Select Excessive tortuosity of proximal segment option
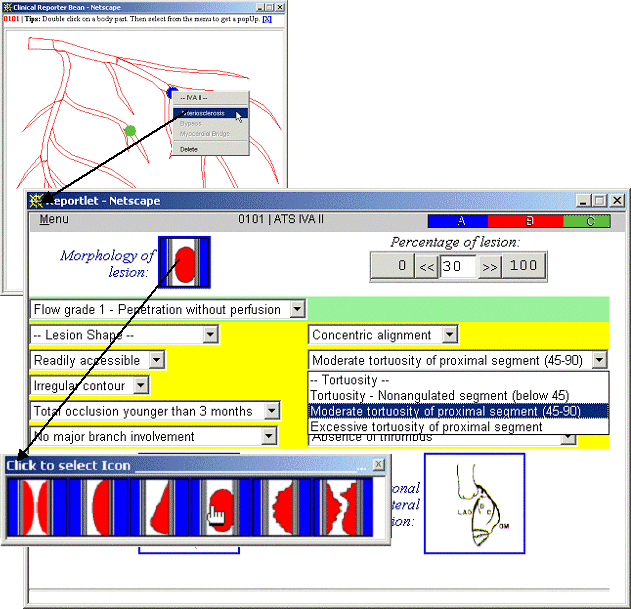This screenshot has height=609, width=631. [426, 427]
